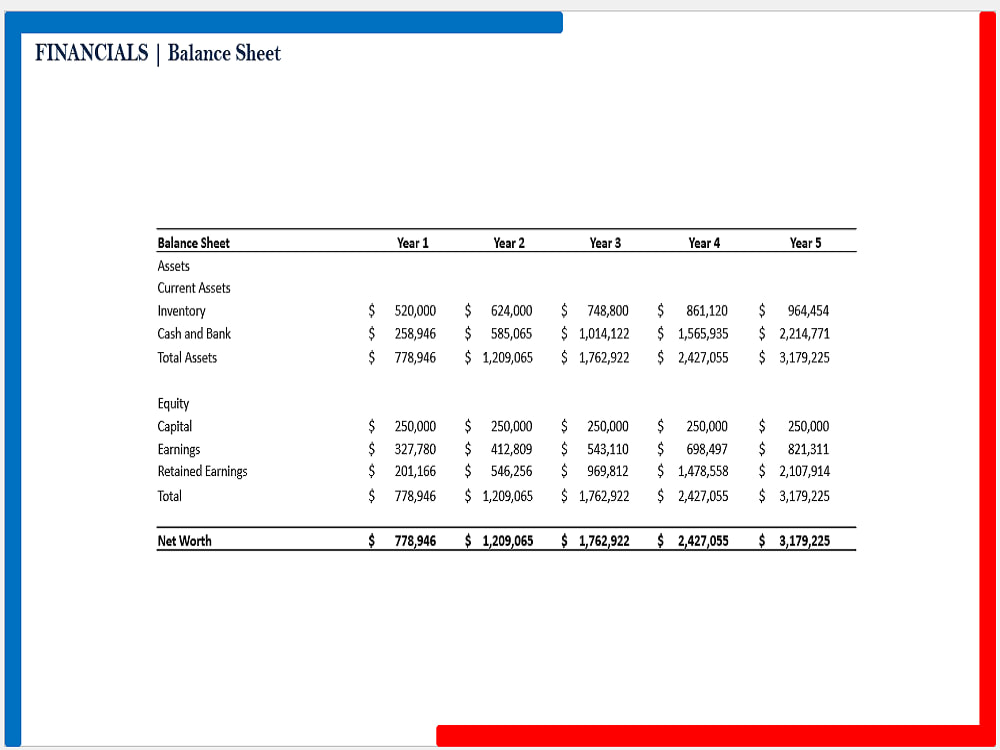Screen dimensions: 1000x750
Task: Click bold Net Worth Year 3 value 1,762,922
Action: pos(604,541)
